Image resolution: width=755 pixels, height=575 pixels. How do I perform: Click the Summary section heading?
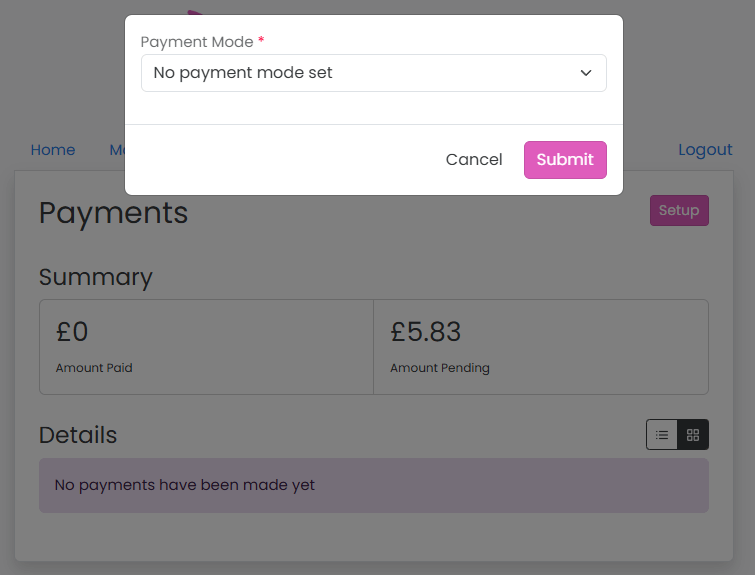96,277
